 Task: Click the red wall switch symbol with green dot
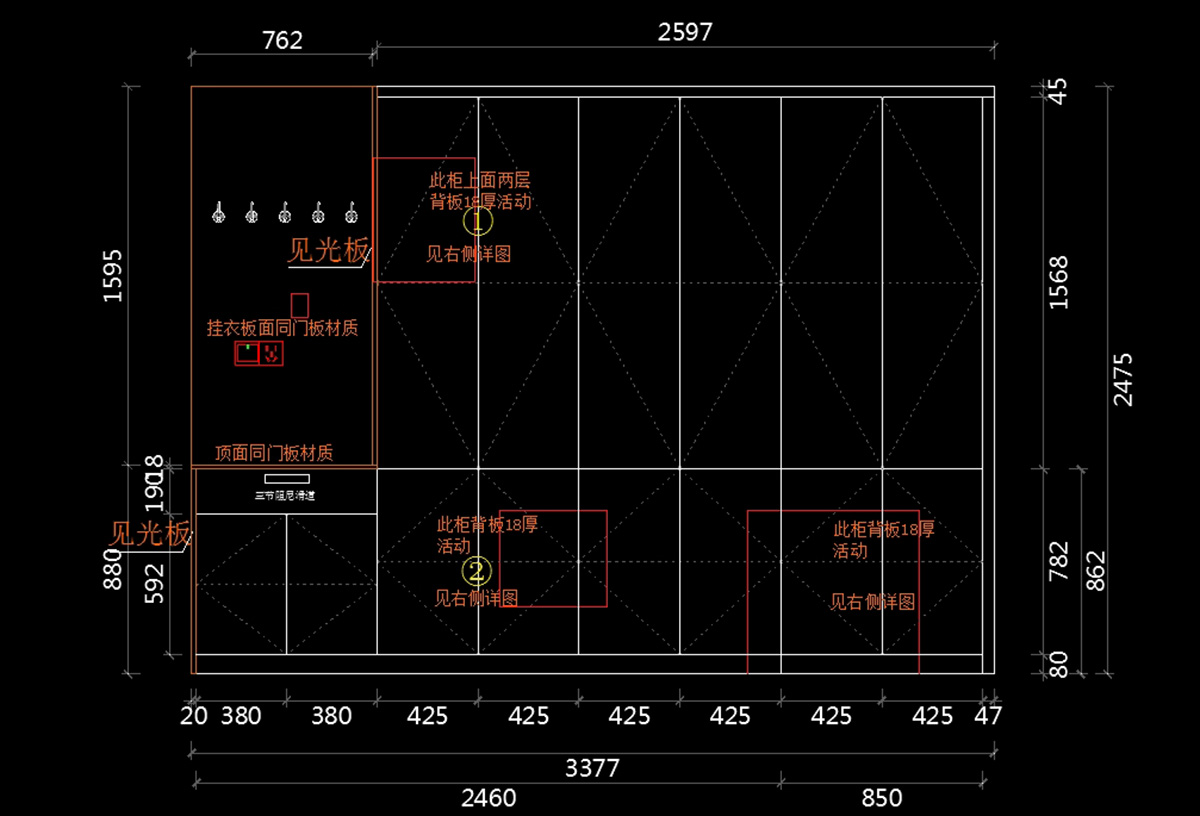[x=247, y=353]
